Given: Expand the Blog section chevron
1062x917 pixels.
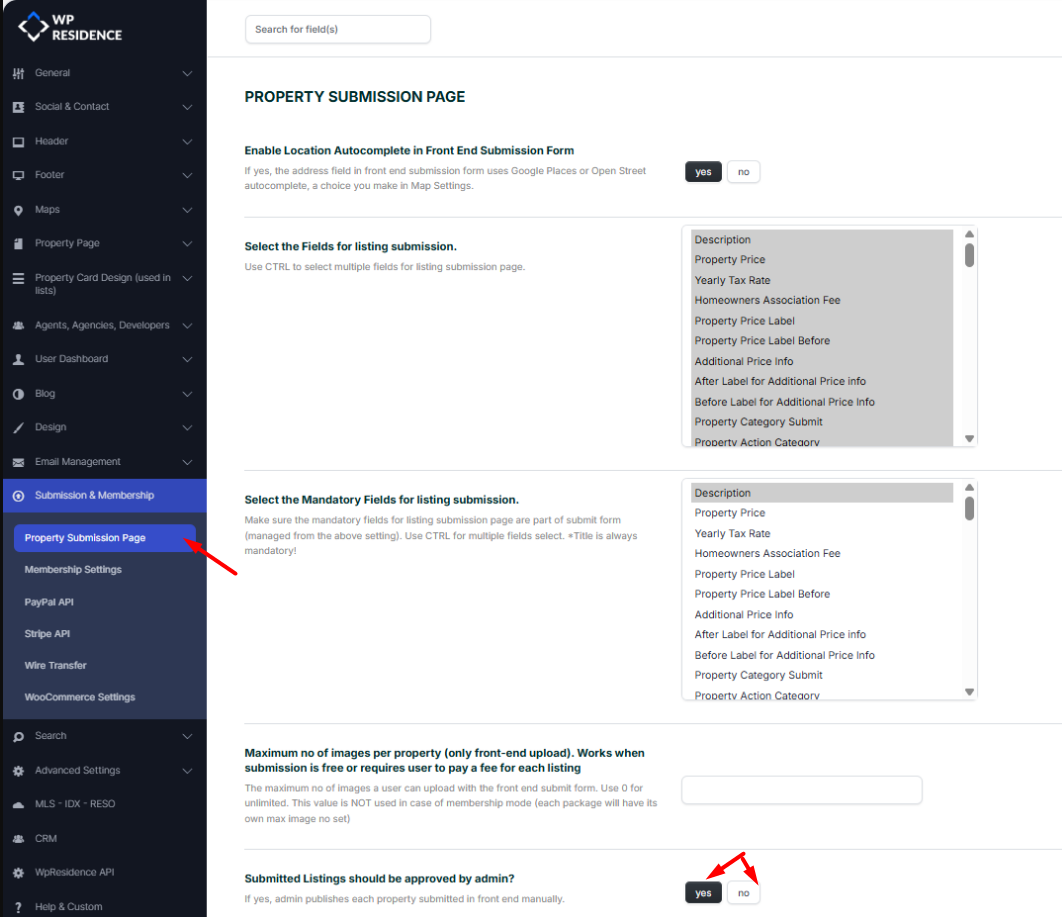Looking at the screenshot, I should tap(187, 394).
